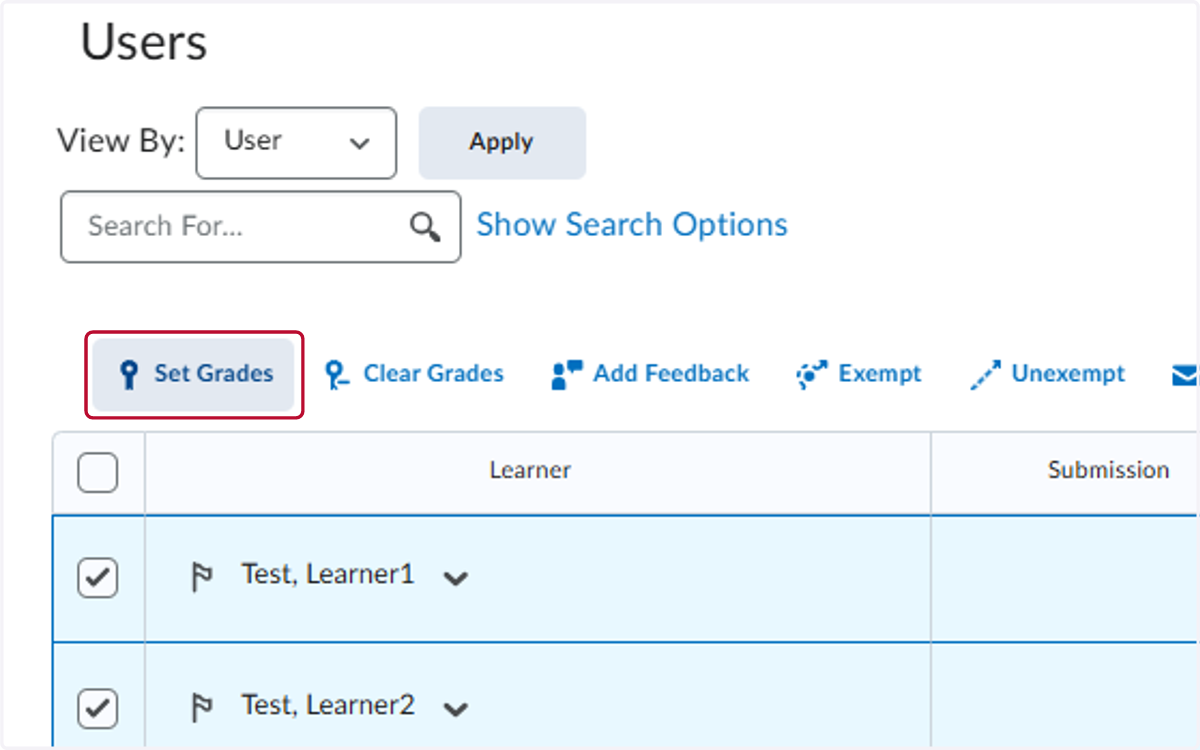The height and width of the screenshot is (750, 1200).
Task: Click the Clear Grades label
Action: click(434, 374)
